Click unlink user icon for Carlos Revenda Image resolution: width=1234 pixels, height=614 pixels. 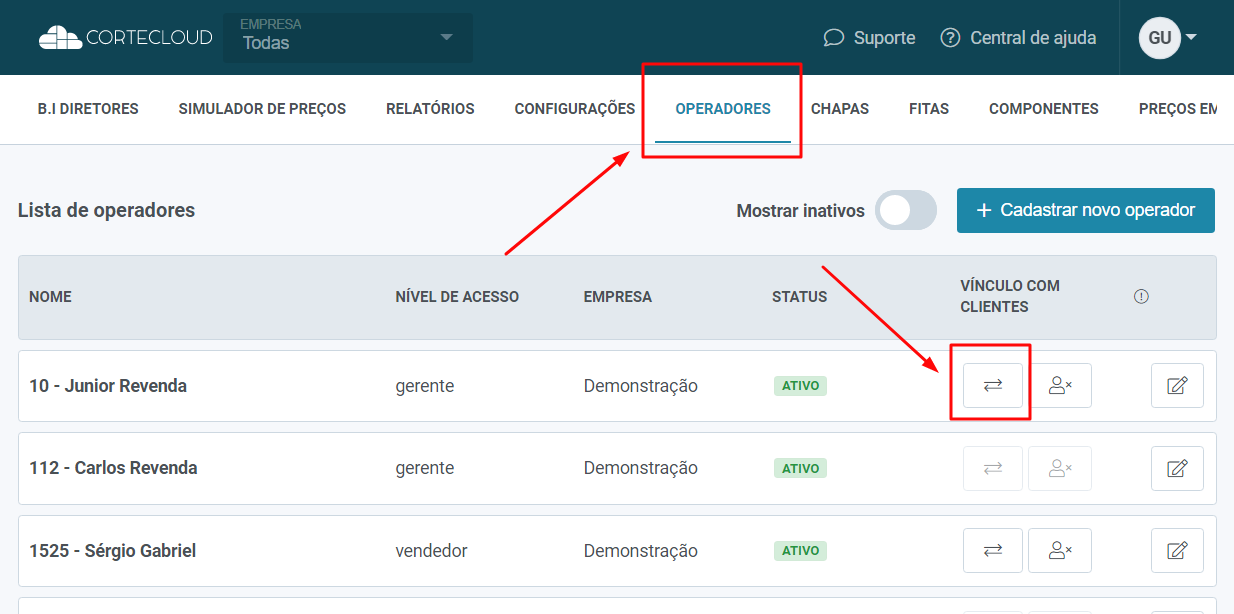pos(1060,468)
